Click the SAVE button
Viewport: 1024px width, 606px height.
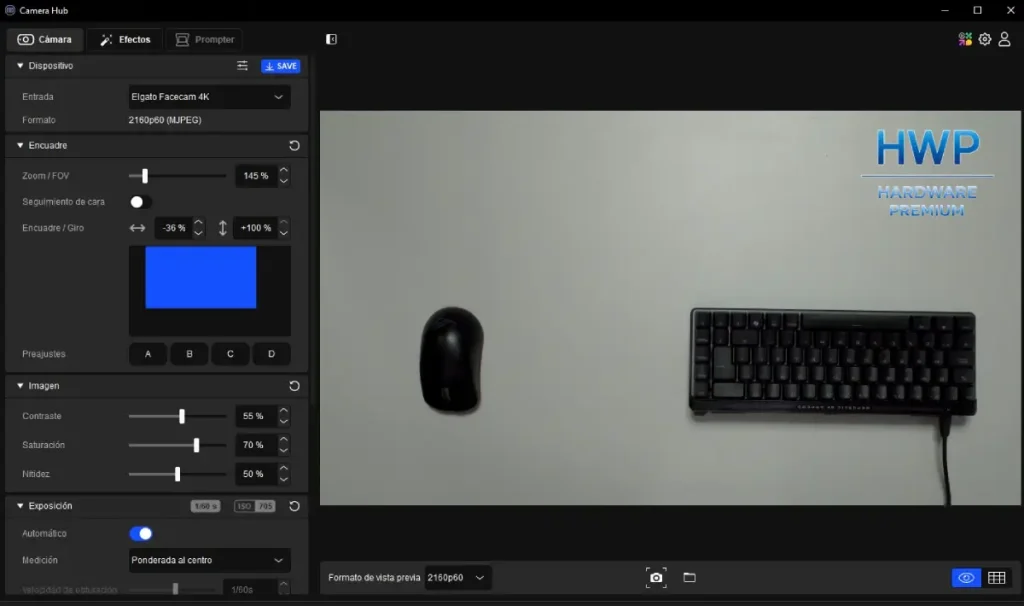pos(280,66)
